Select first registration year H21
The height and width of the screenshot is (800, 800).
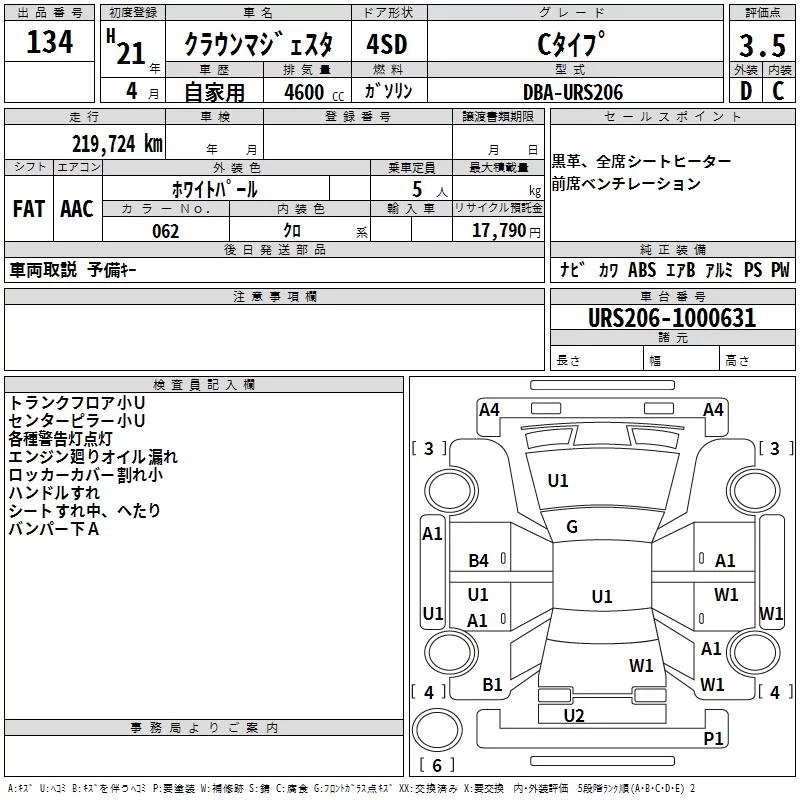click(126, 47)
